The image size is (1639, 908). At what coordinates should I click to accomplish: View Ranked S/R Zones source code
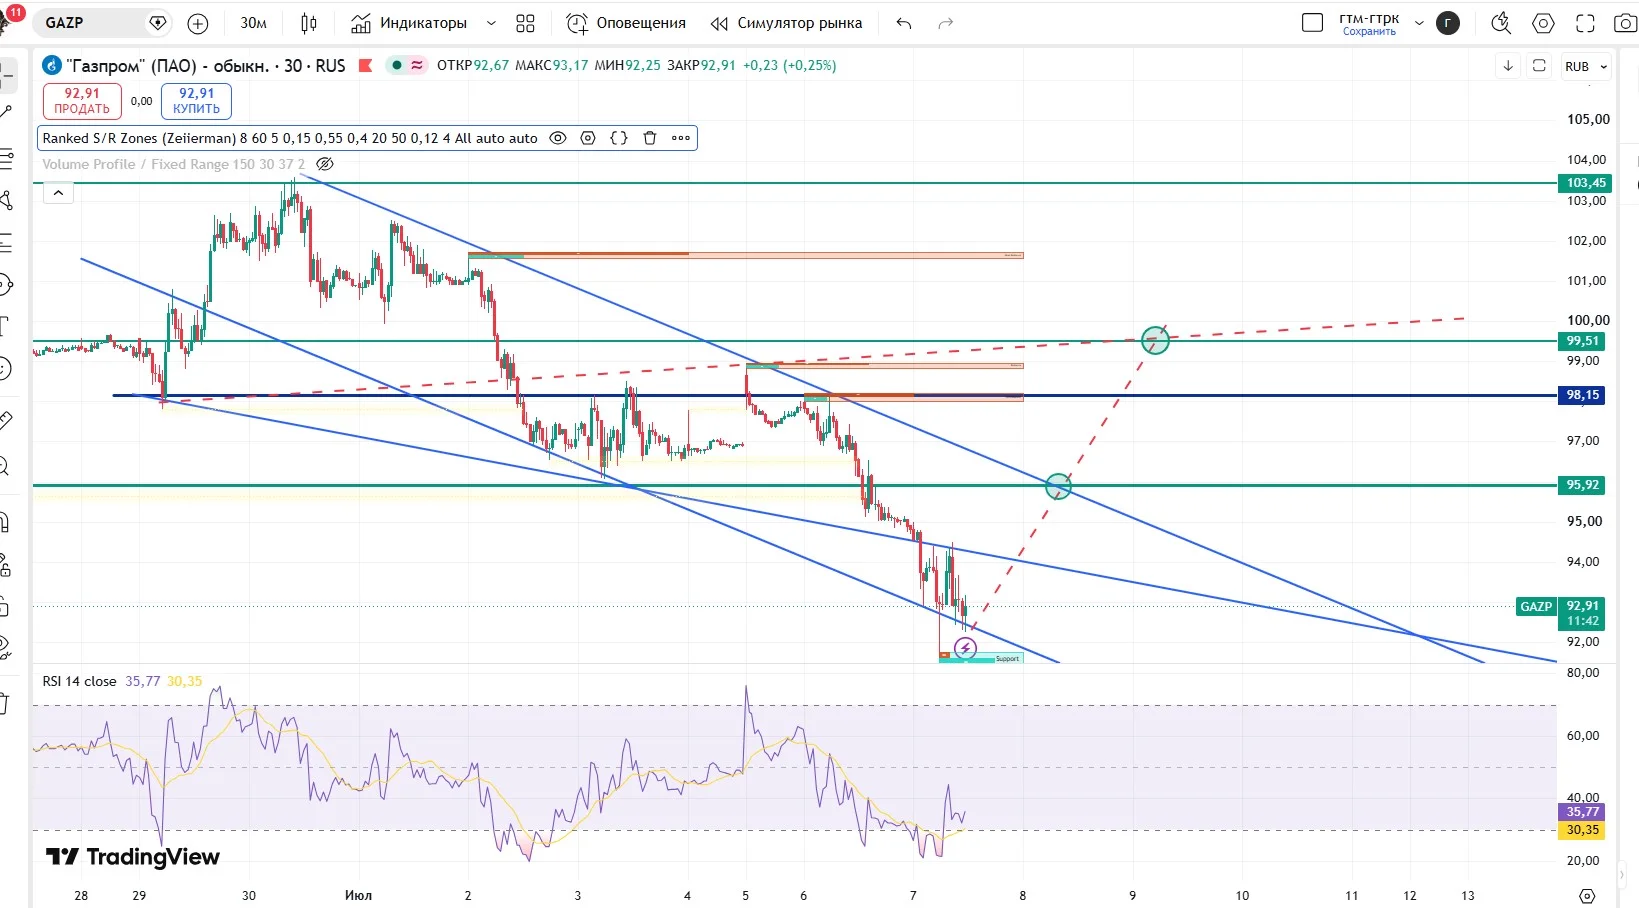click(x=619, y=138)
